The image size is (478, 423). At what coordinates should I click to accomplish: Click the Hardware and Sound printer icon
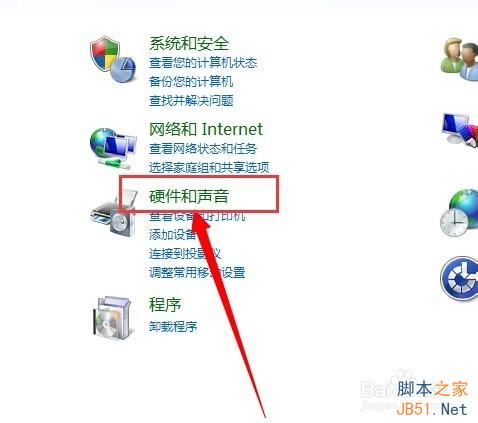coord(114,213)
